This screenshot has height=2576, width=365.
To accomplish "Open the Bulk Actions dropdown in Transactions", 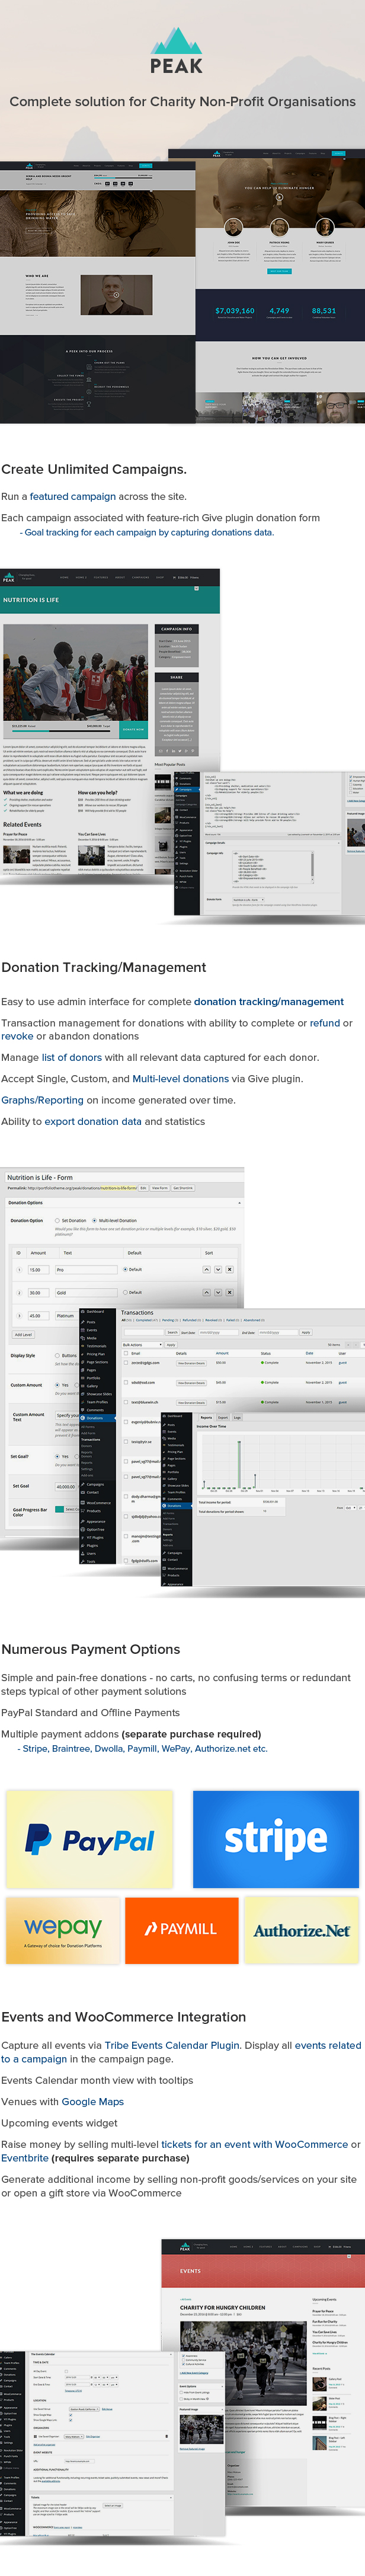I will pos(143,1345).
